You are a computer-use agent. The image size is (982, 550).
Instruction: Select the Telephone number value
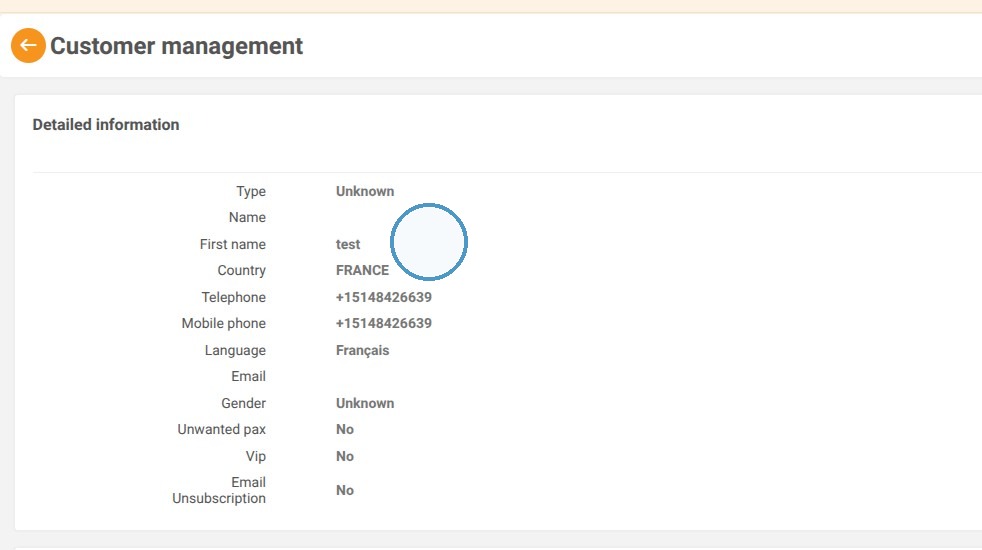384,297
